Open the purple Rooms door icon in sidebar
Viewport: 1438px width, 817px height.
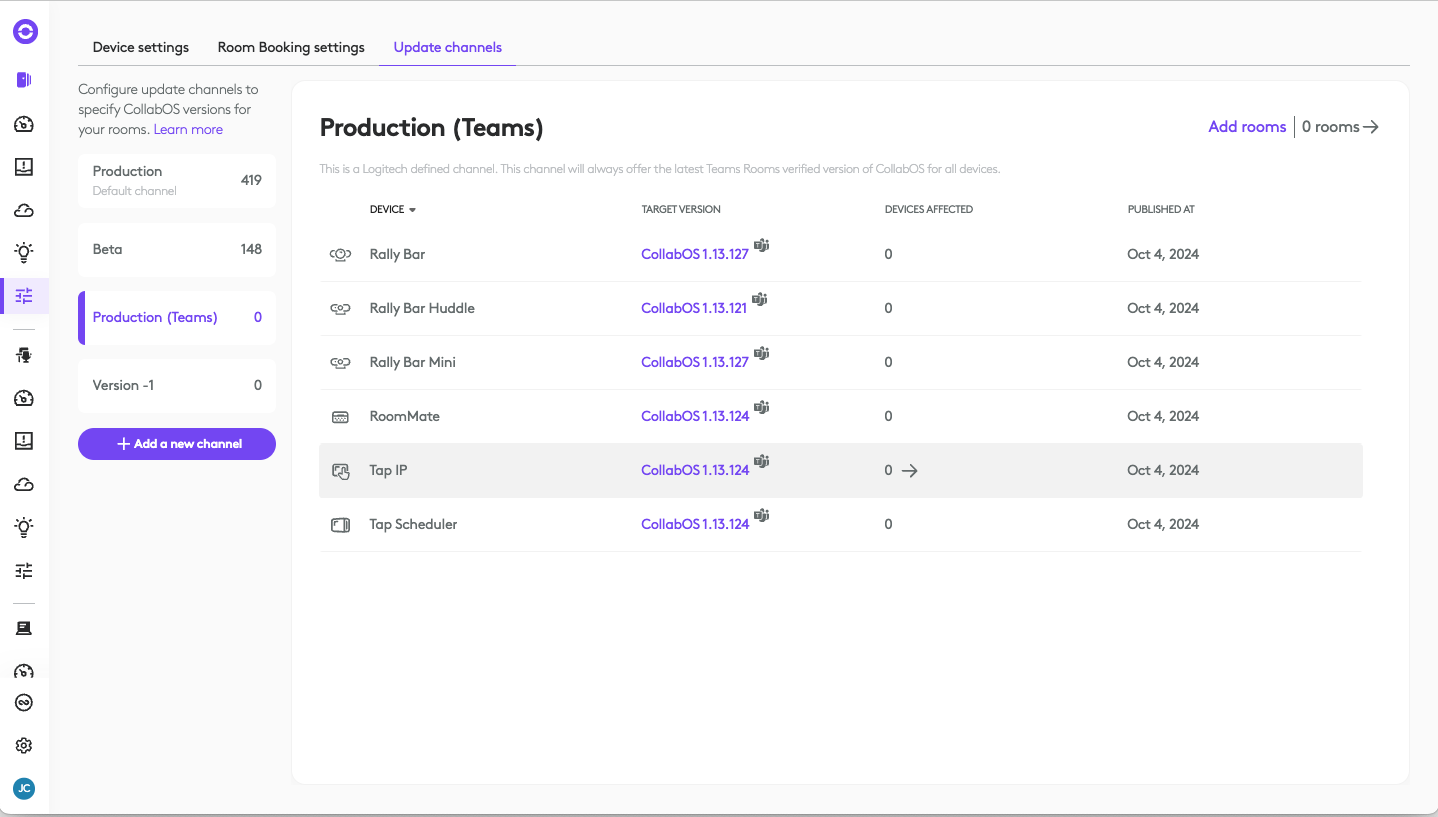[x=24, y=80]
